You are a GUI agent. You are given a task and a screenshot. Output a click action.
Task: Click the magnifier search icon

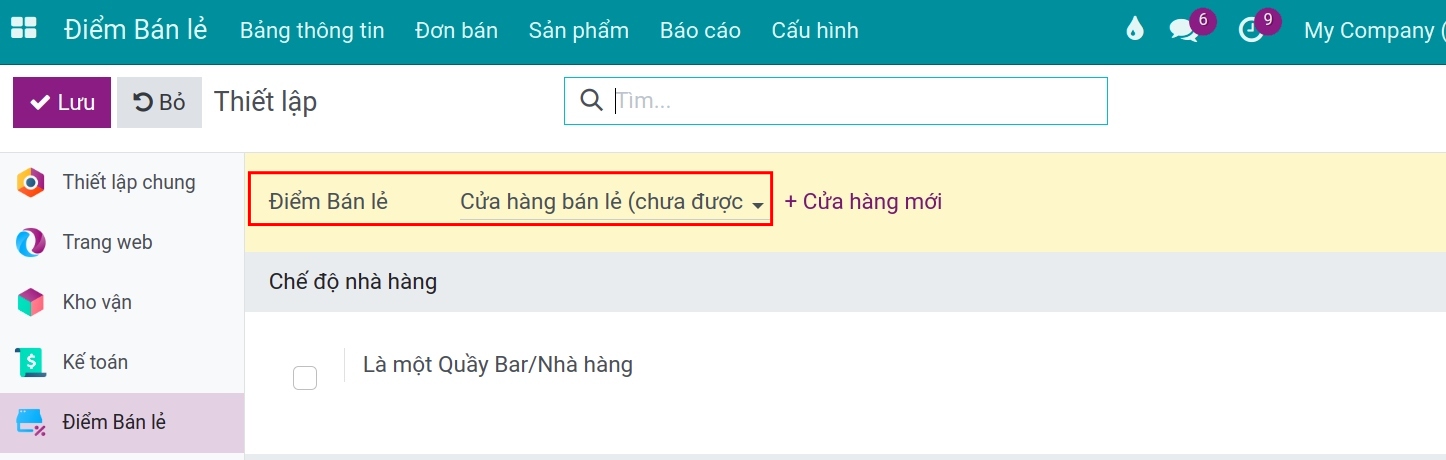point(591,100)
